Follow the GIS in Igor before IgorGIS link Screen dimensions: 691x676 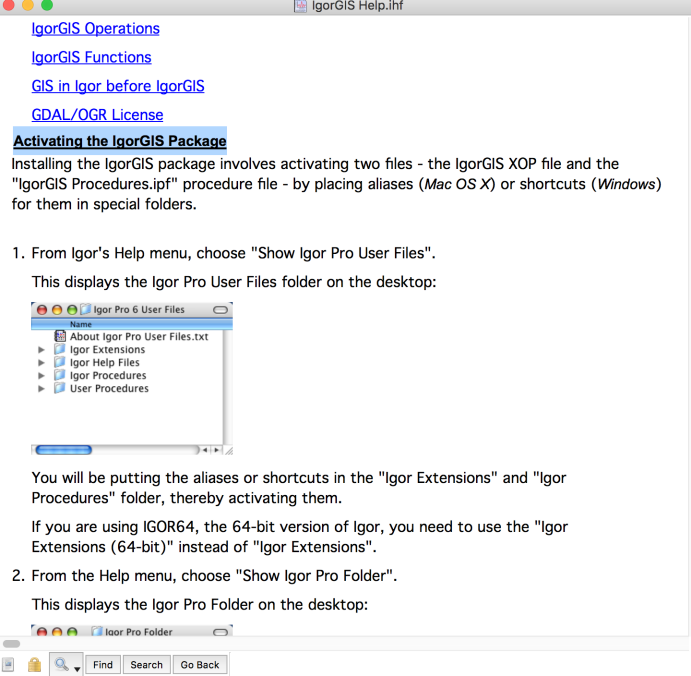tap(118, 86)
